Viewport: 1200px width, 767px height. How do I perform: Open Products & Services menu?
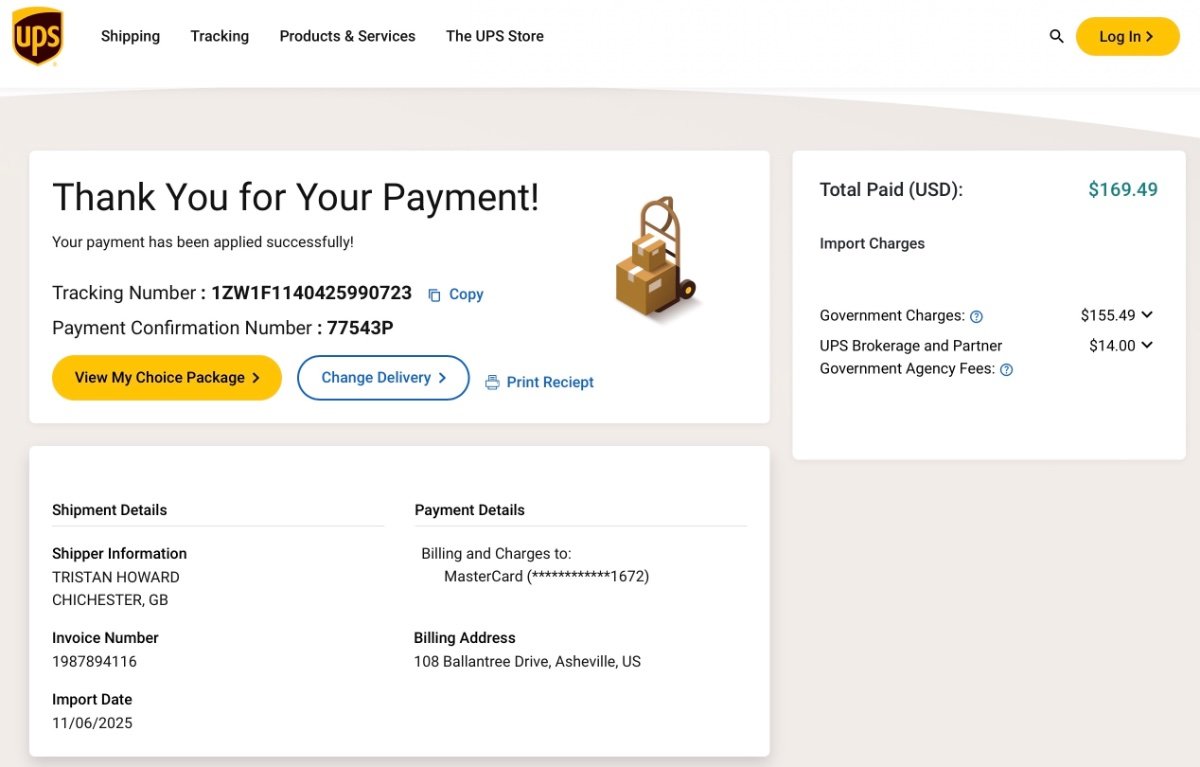pos(347,36)
